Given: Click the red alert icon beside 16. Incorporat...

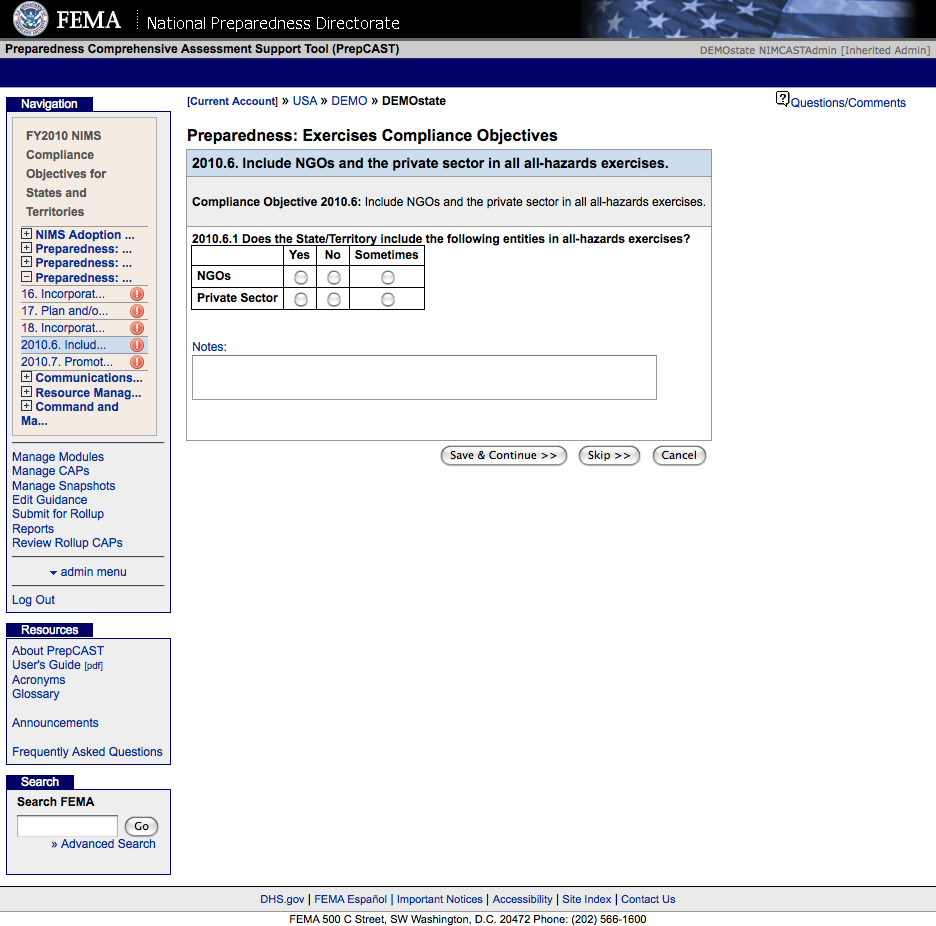Looking at the screenshot, I should (x=137, y=294).
